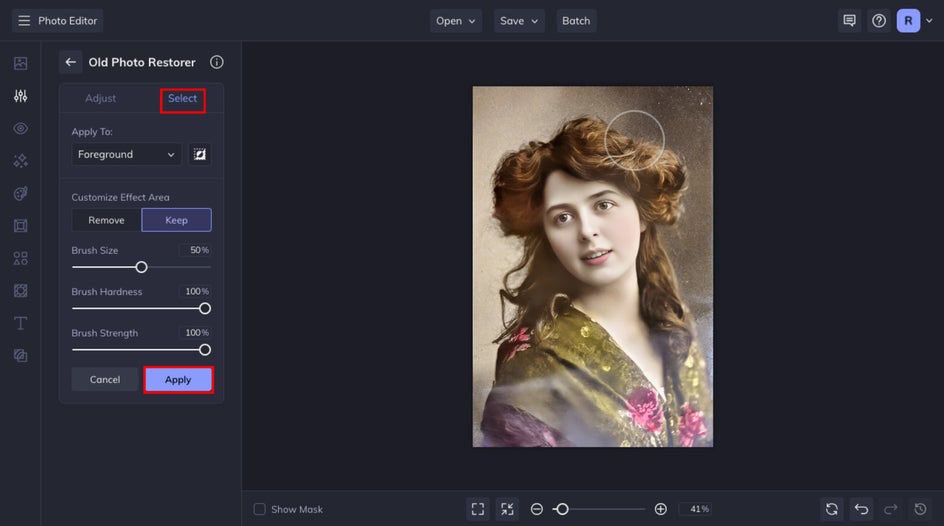Expand the Apply To Foreground dropdown
The width and height of the screenshot is (944, 526).
[126, 154]
